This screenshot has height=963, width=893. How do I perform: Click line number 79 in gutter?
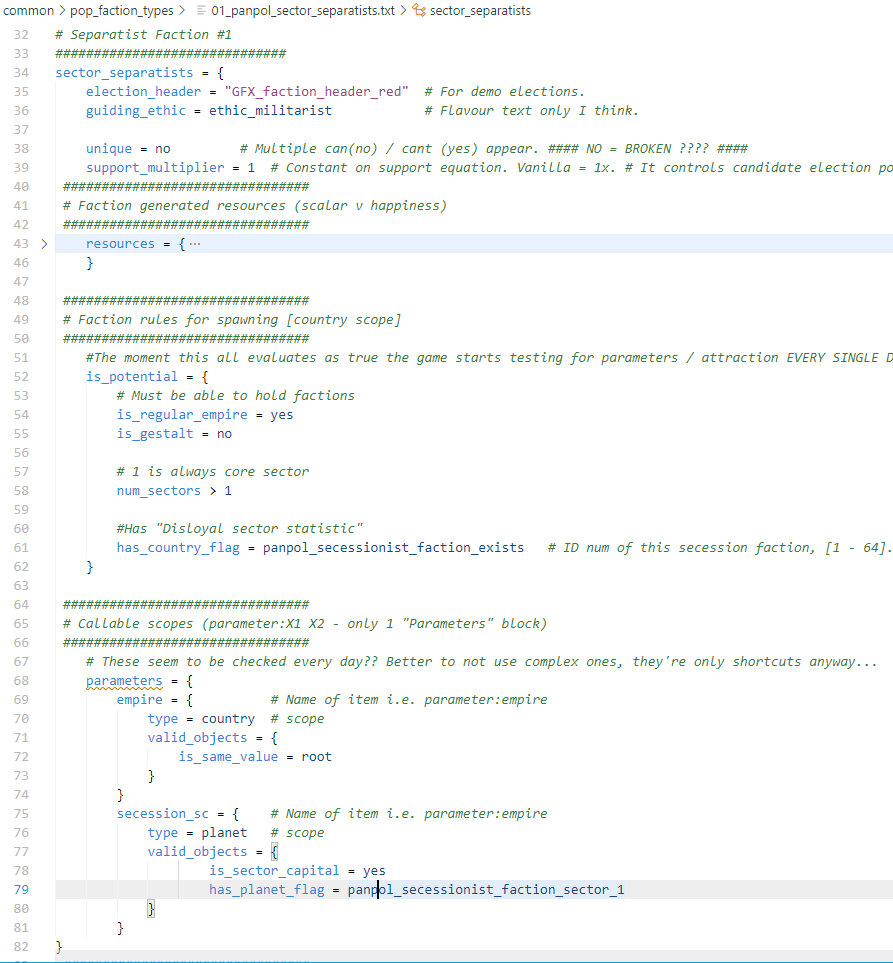click(21, 889)
